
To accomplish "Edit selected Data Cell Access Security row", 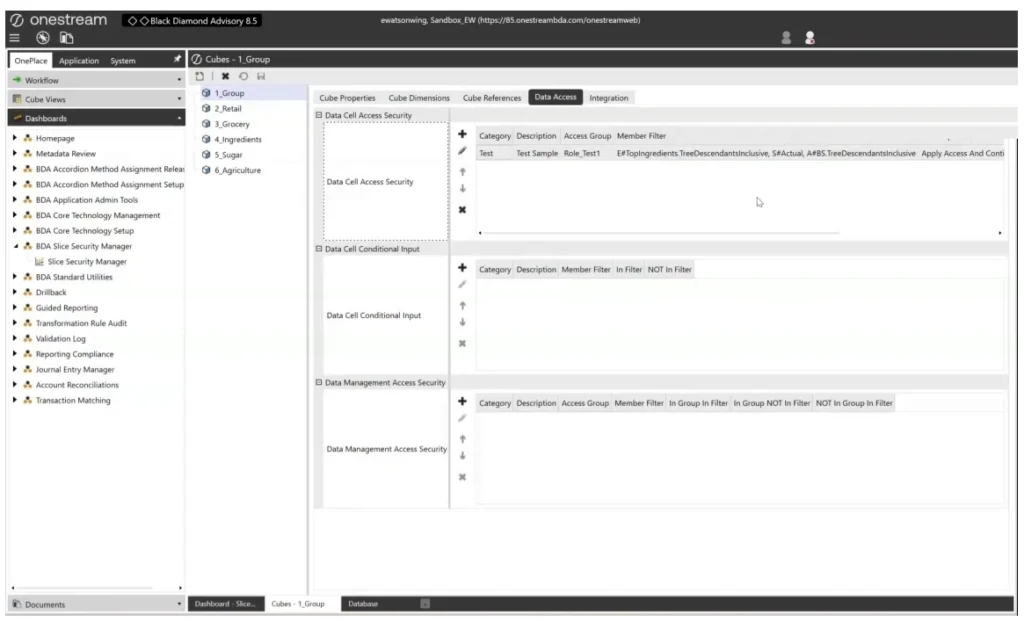I will (462, 151).
